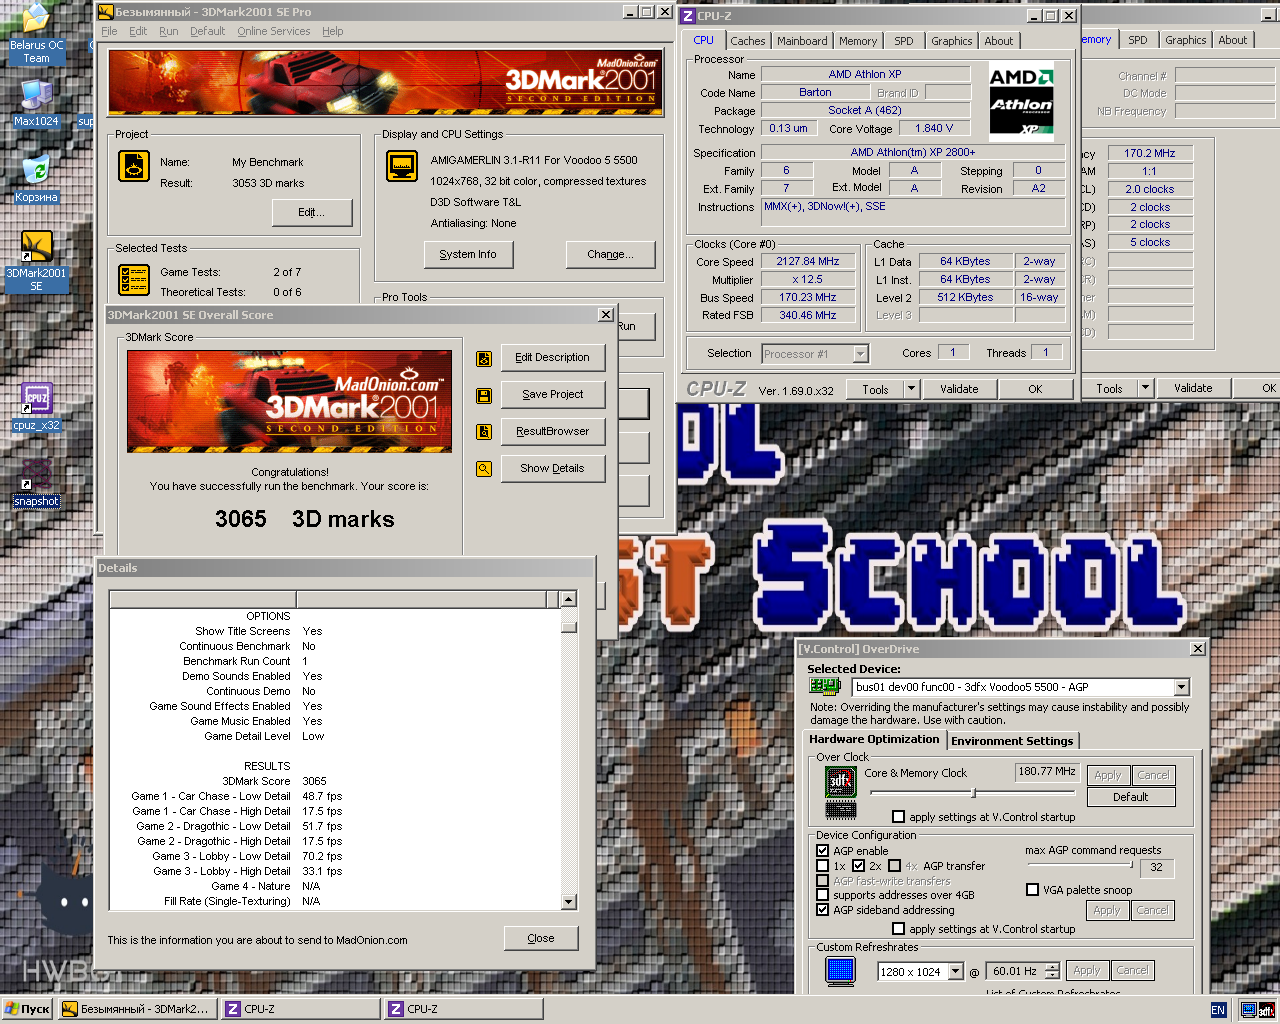Switch to the Mainboard tab in CPU-Z
Viewport: 1280px width, 1024px height.
coord(802,41)
